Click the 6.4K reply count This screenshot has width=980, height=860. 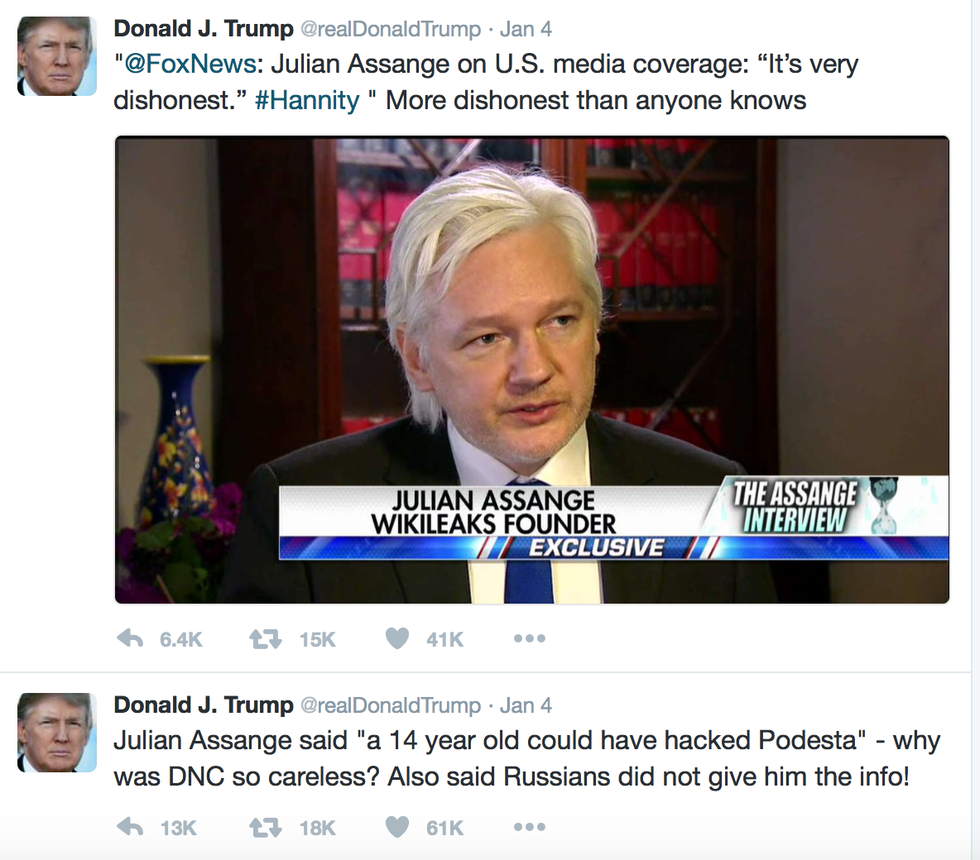click(181, 639)
